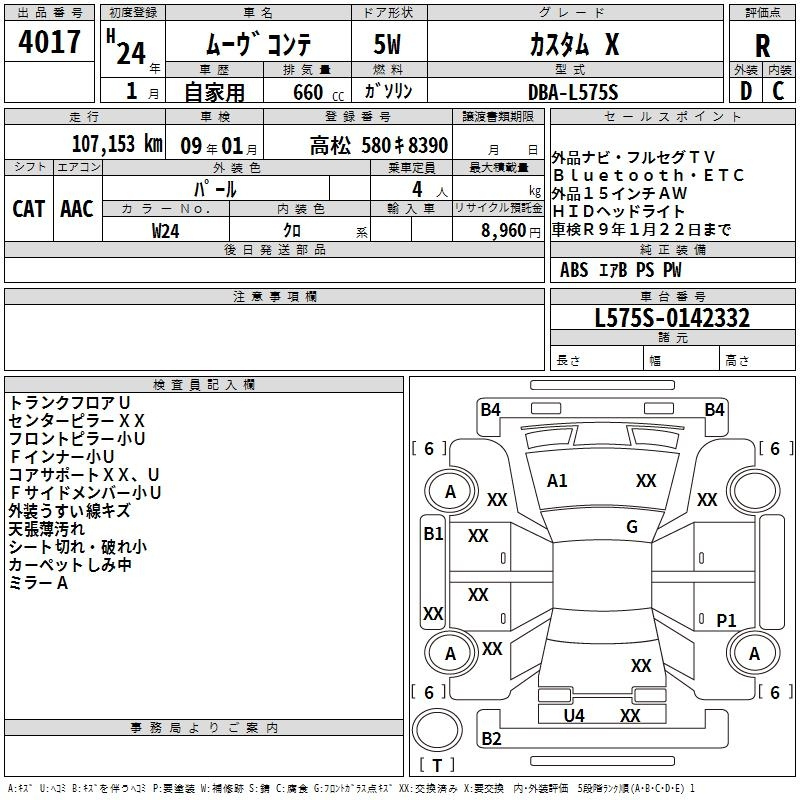Image resolution: width=800 pixels, height=800 pixels.
Task: Click the recycle deposit 8,960円
Action: 511,231
